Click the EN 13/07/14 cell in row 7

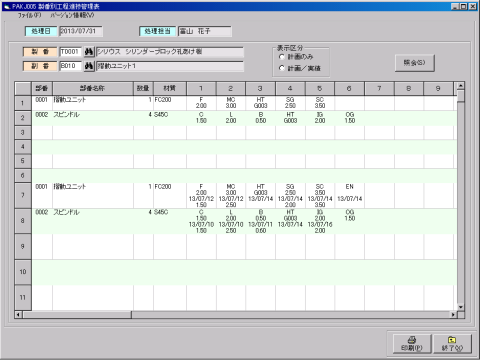[x=349, y=195]
